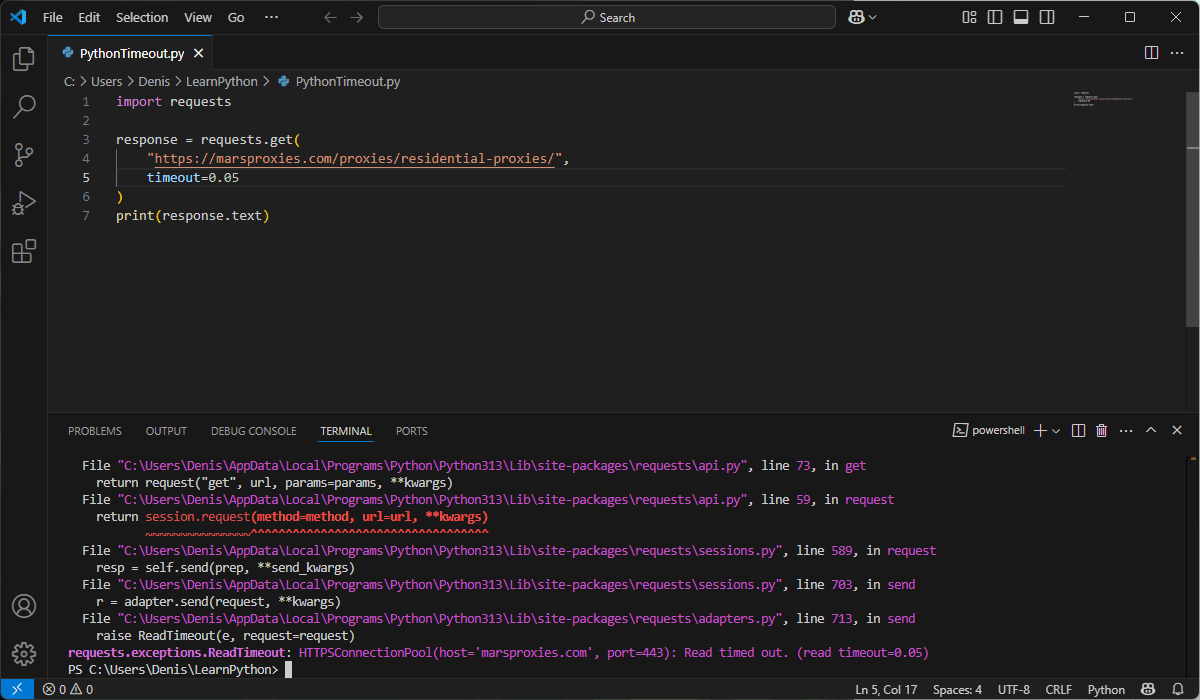Image resolution: width=1200 pixels, height=700 pixels.
Task: Open the Copilot dropdown arrow
Action: pyautogui.click(x=872, y=17)
